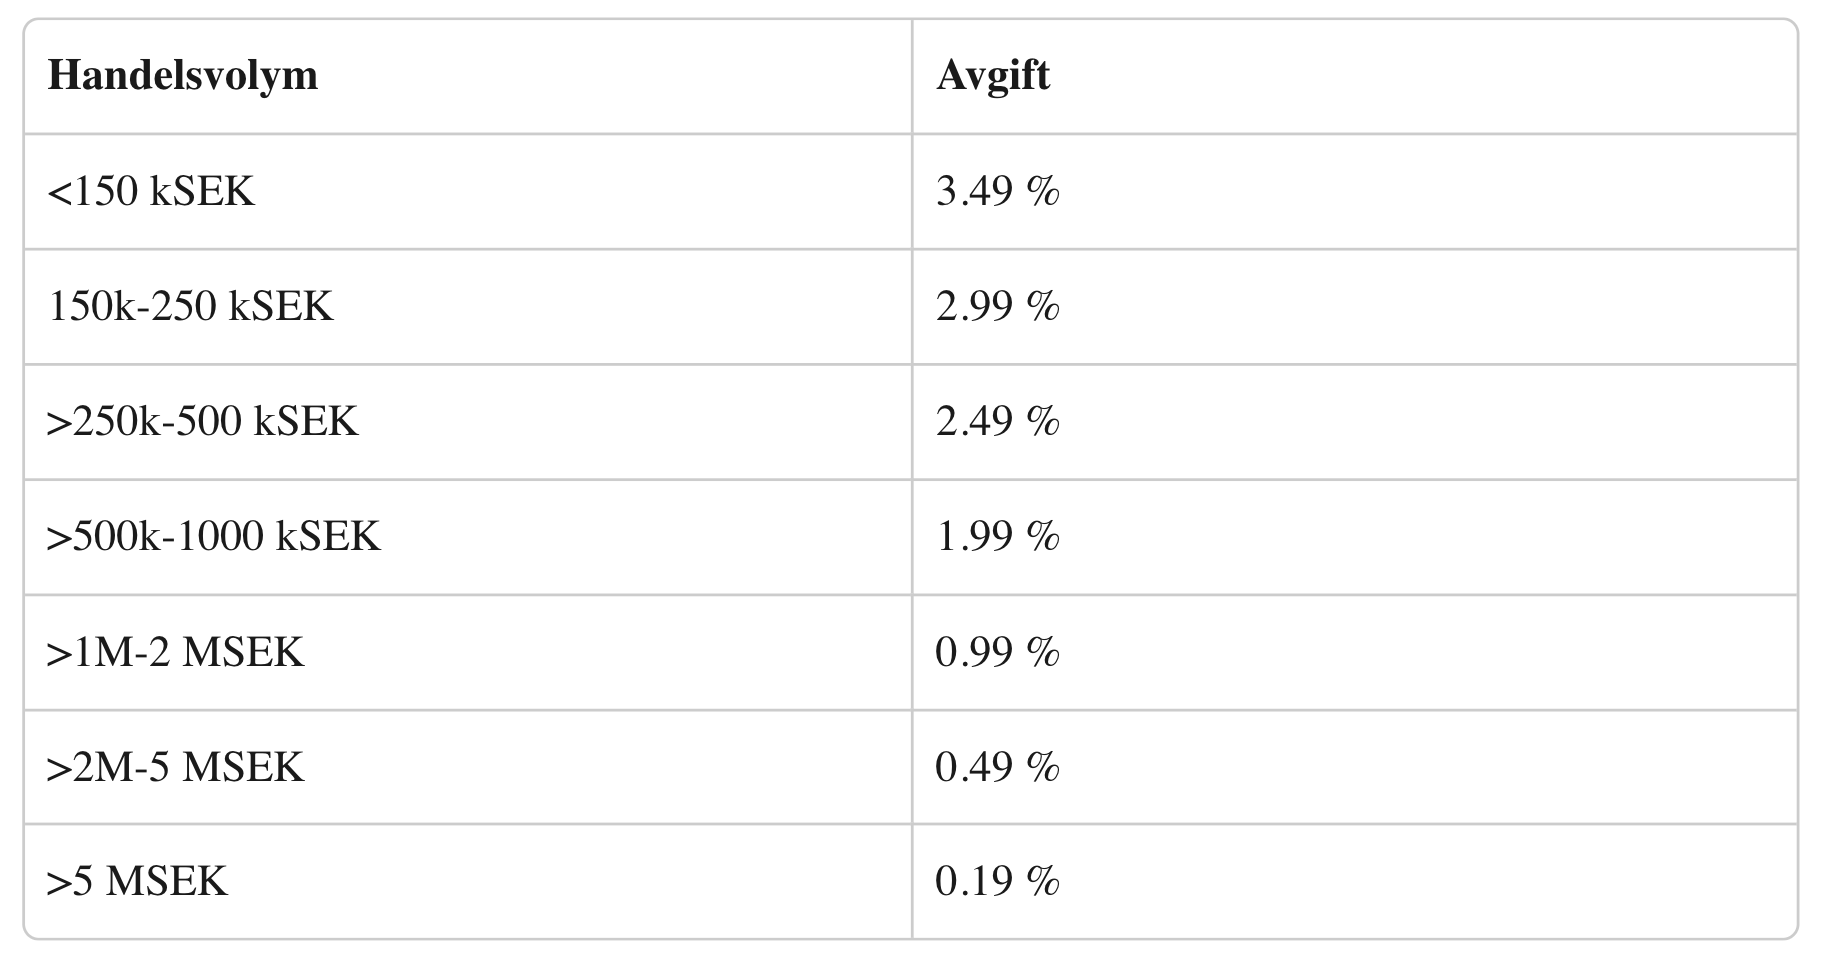The image size is (1822, 960).
Task: Click the greater-than sign before 5 MSEK
Action: (58, 882)
